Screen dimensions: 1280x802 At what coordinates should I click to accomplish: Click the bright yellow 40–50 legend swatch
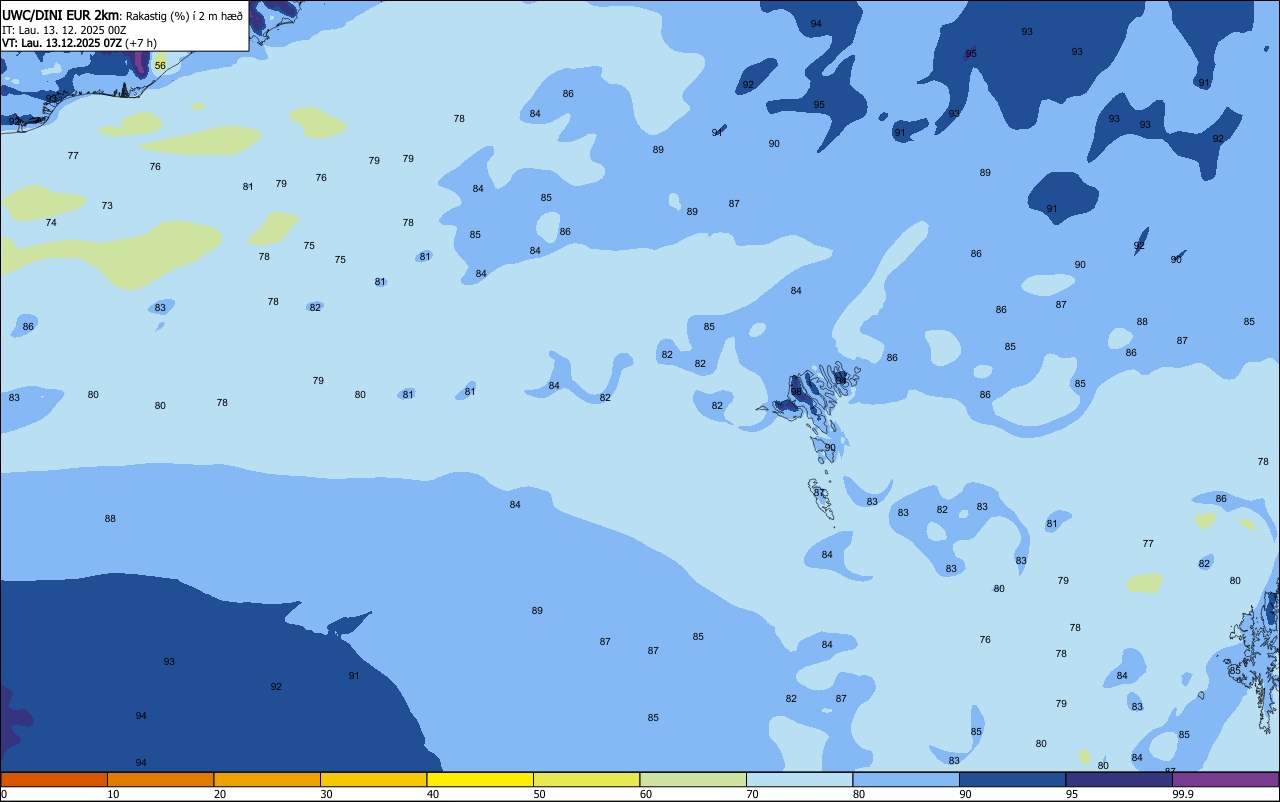pos(480,779)
